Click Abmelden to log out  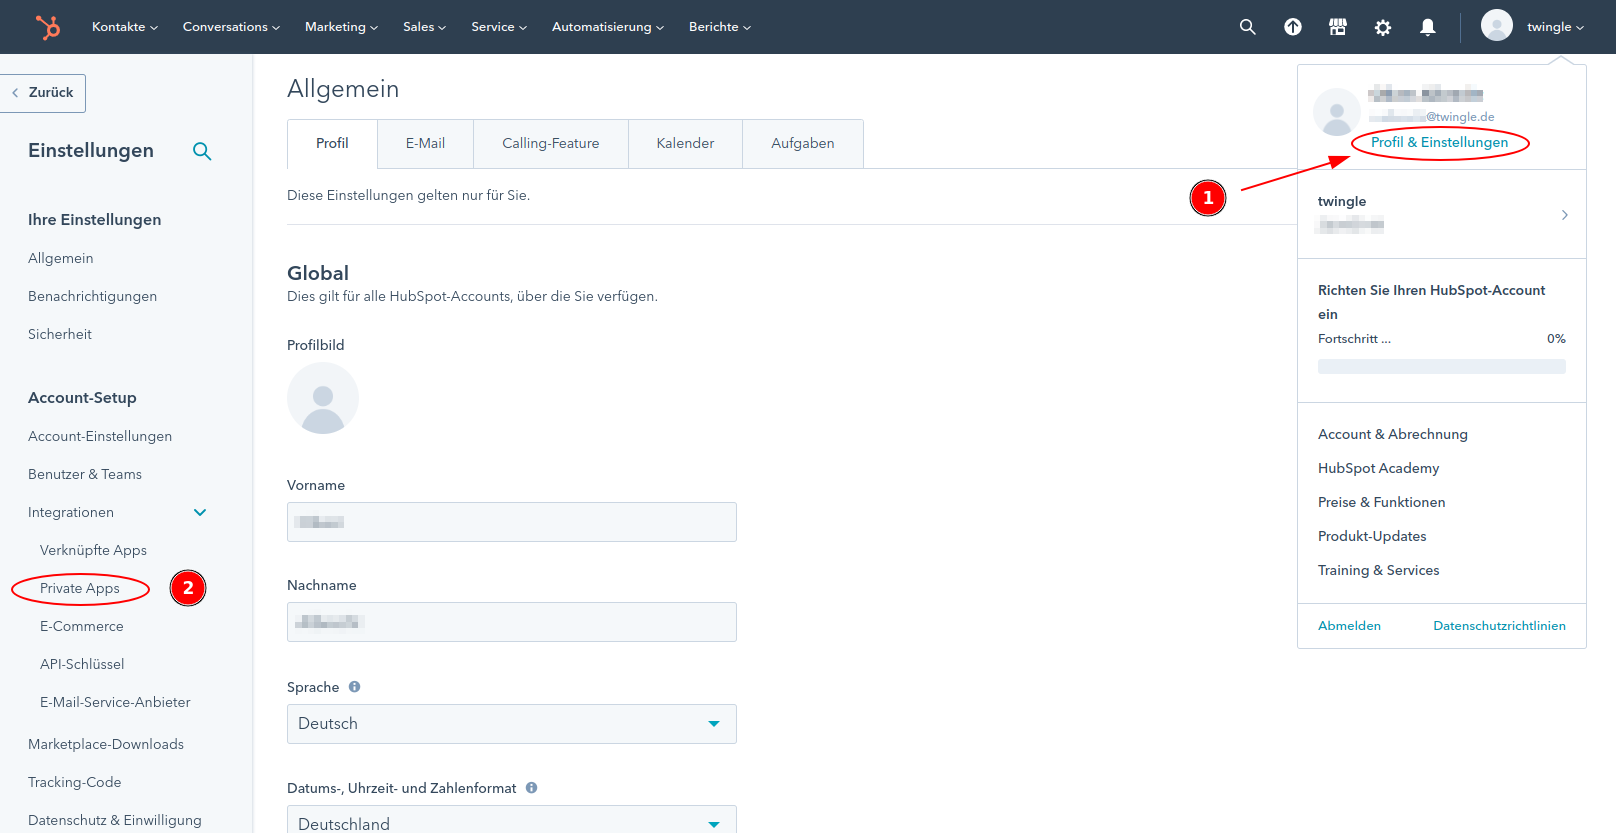[1349, 626]
